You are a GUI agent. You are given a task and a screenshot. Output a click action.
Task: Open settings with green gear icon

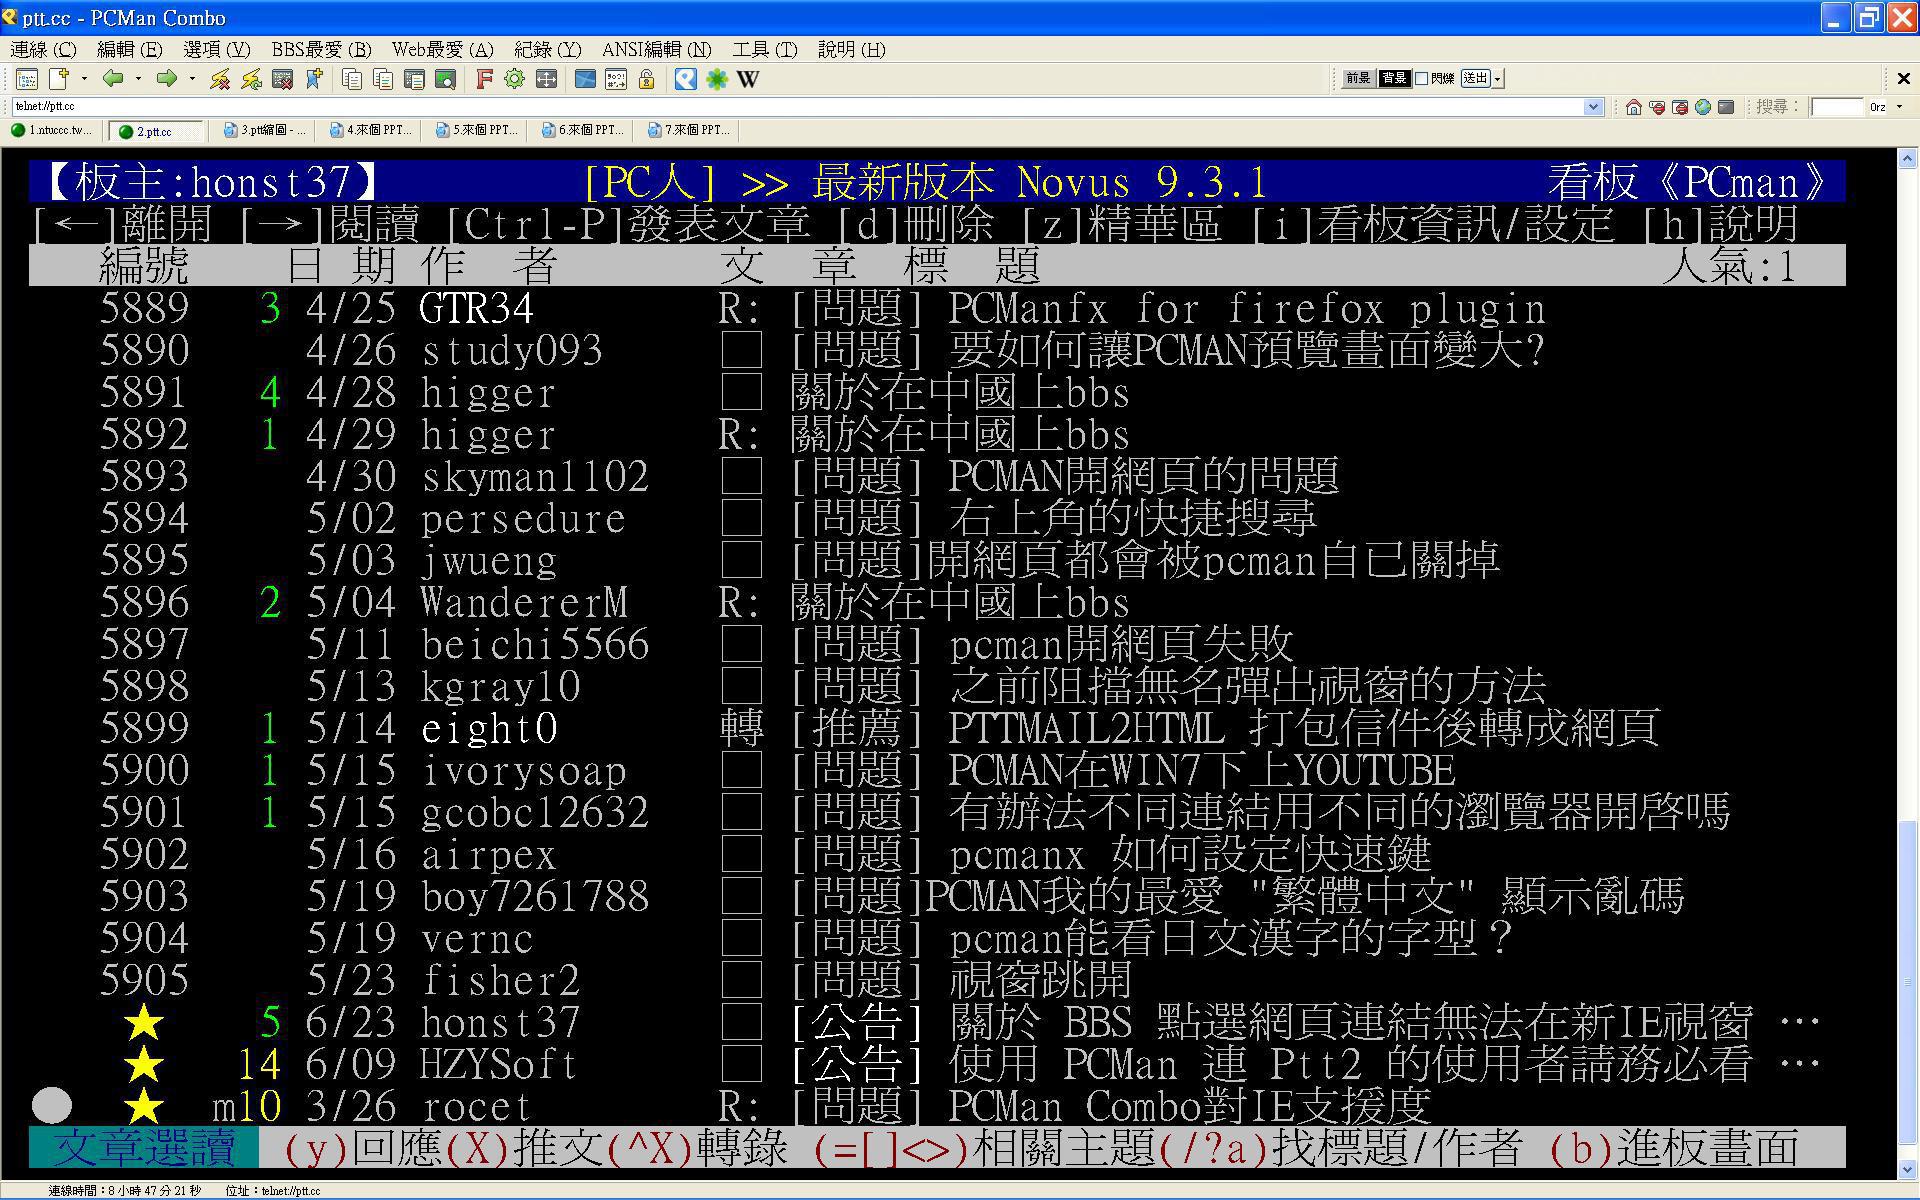515,79
